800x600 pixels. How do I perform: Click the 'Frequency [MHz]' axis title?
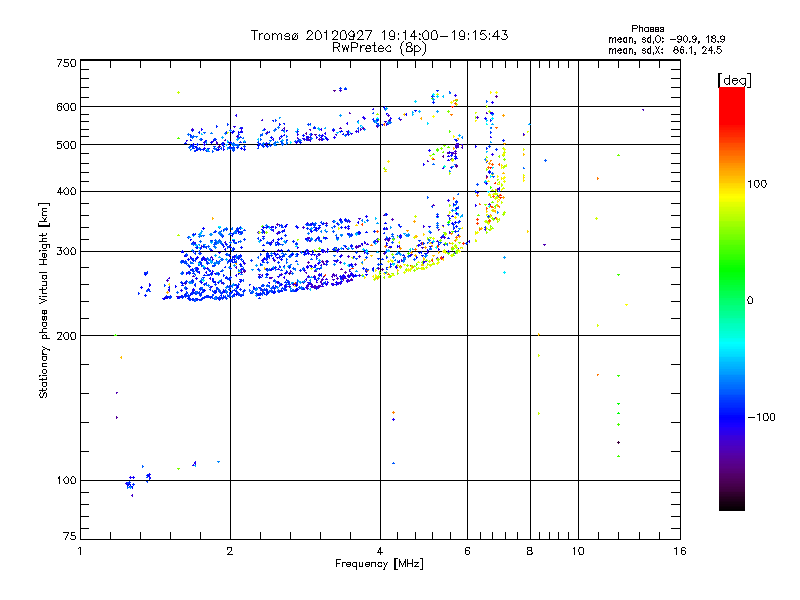coord(379,564)
